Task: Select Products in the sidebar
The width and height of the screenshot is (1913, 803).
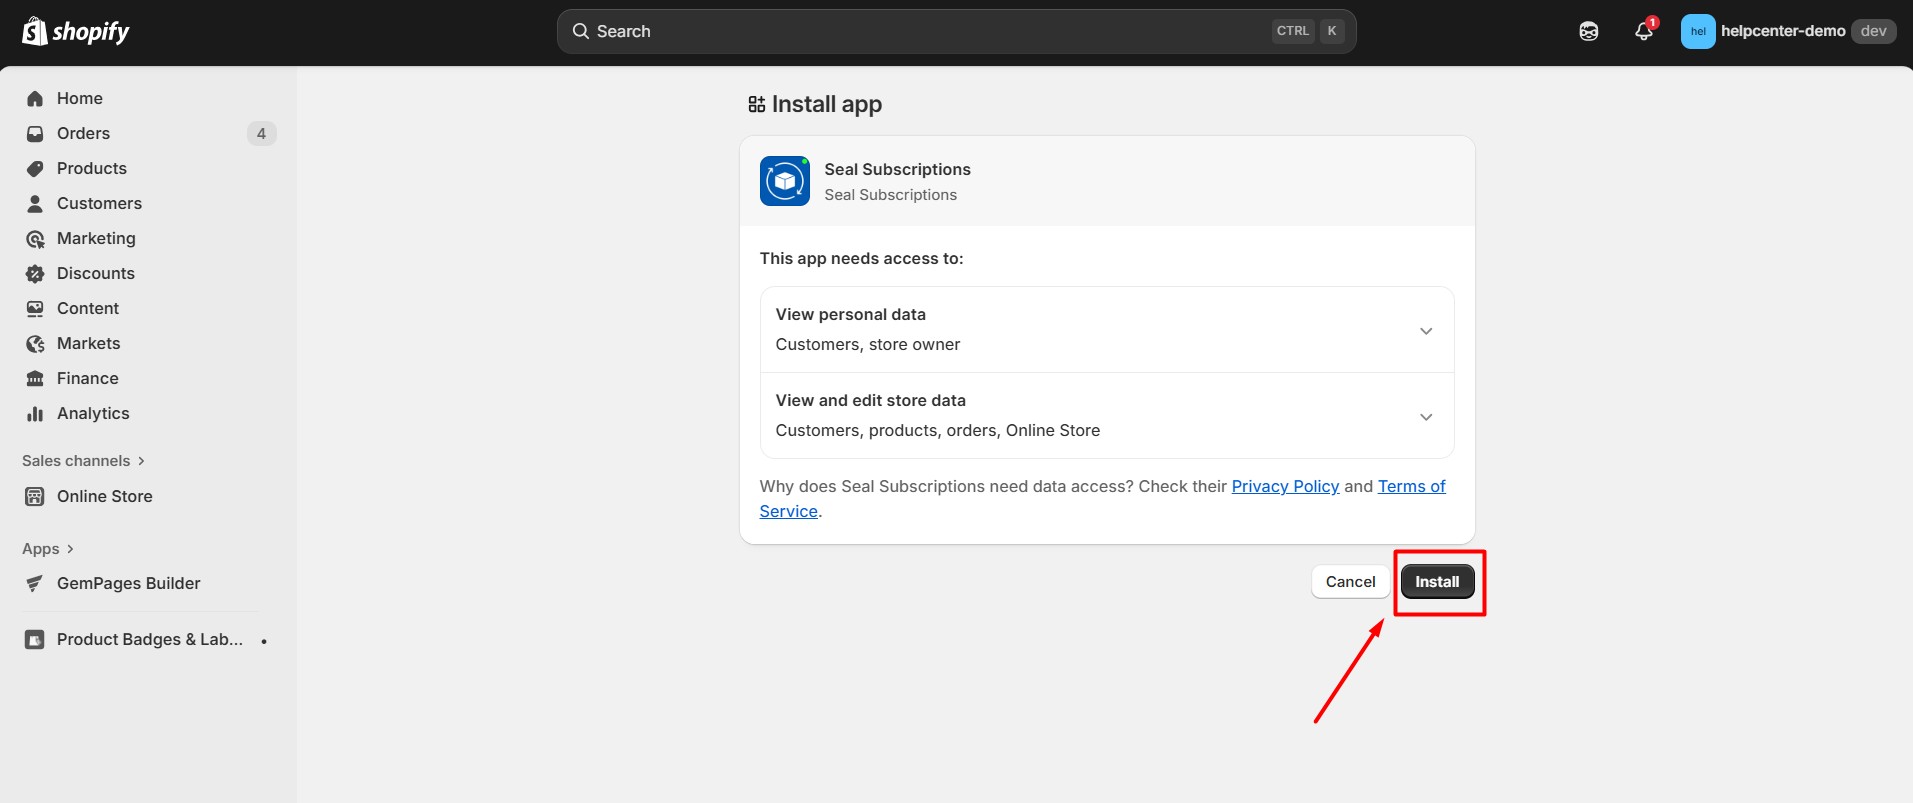Action: [91, 168]
